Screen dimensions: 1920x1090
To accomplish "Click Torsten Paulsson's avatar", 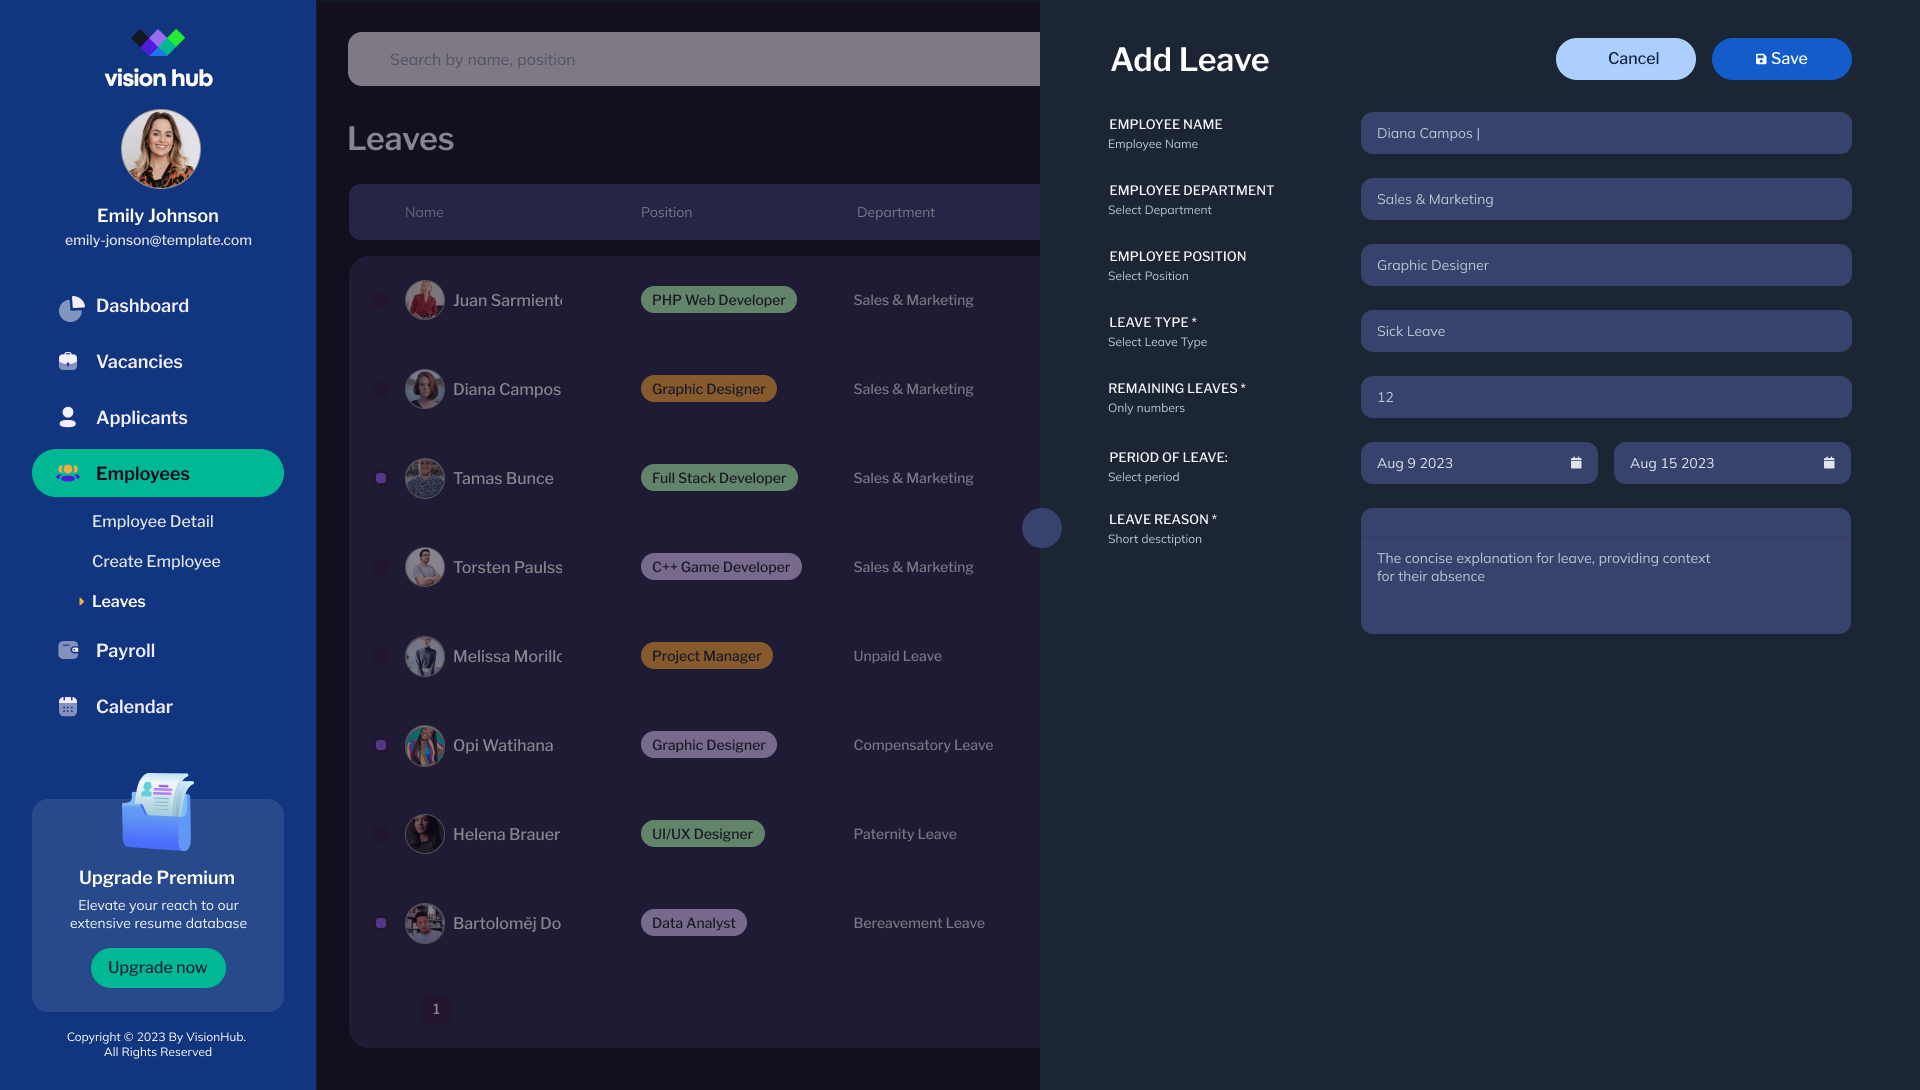I will tap(425, 567).
